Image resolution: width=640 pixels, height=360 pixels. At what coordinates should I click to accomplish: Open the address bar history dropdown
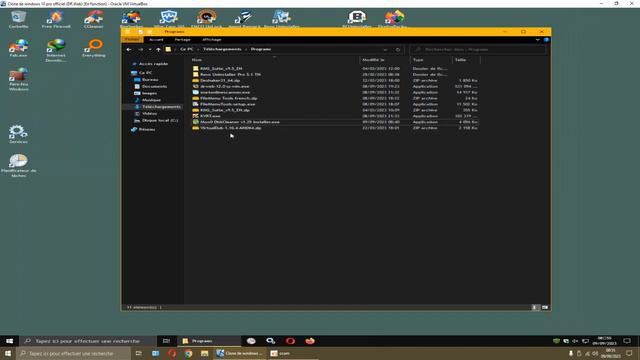(385, 49)
